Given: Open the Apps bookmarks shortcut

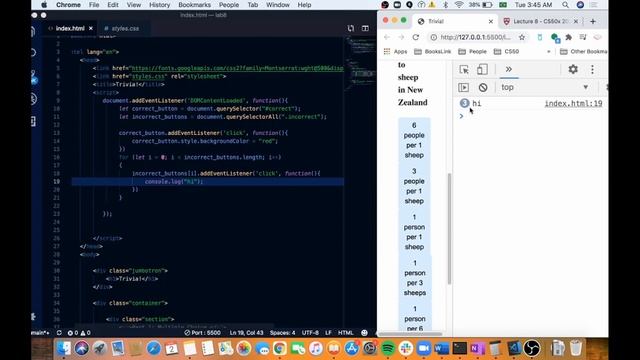Looking at the screenshot, I should [395, 51].
